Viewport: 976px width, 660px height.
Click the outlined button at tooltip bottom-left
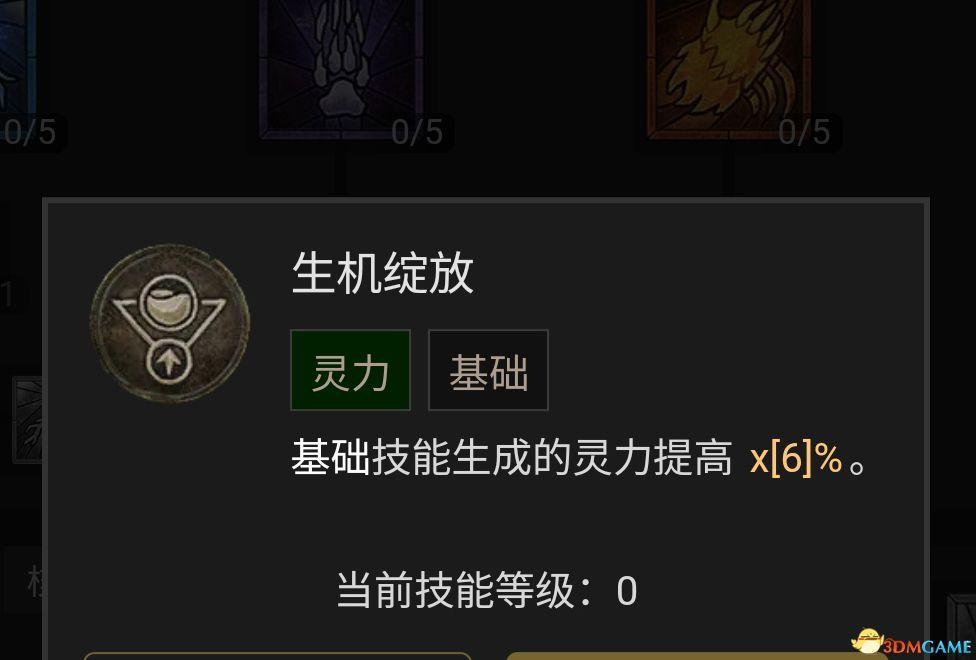(278, 656)
